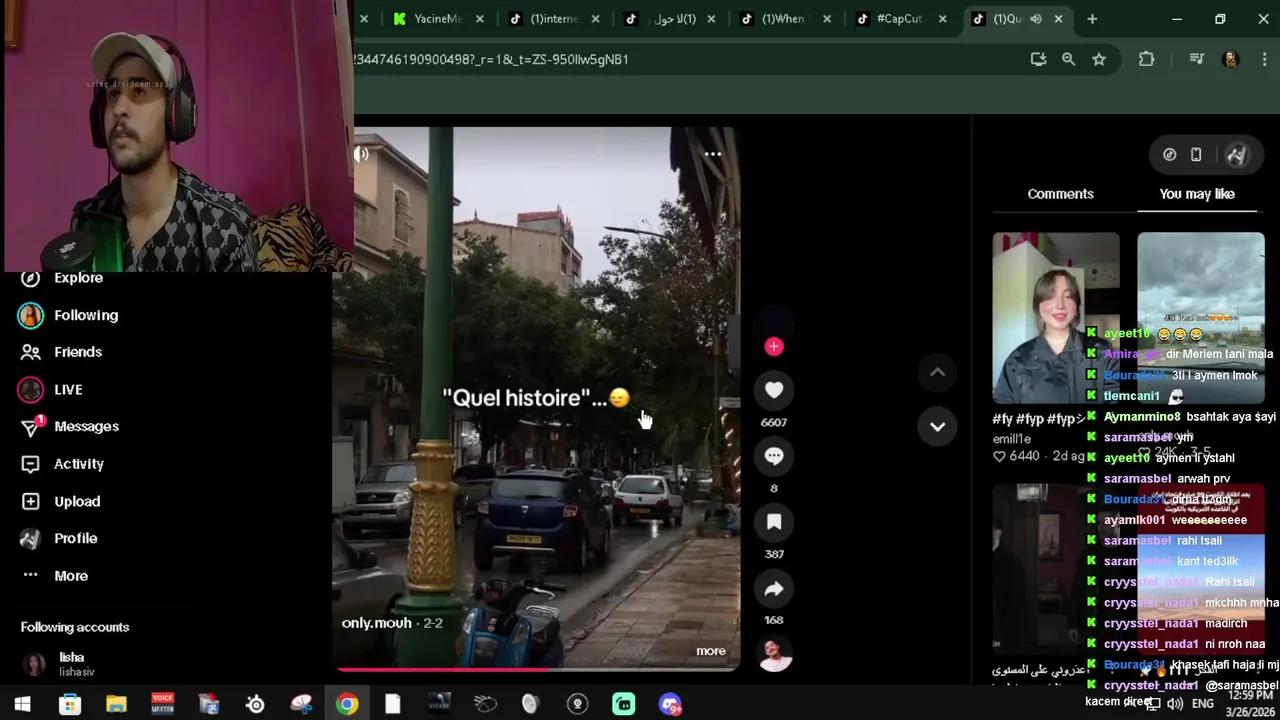Viewport: 1280px width, 720px height.
Task: Open the get app phone icon
Action: click(x=1196, y=154)
